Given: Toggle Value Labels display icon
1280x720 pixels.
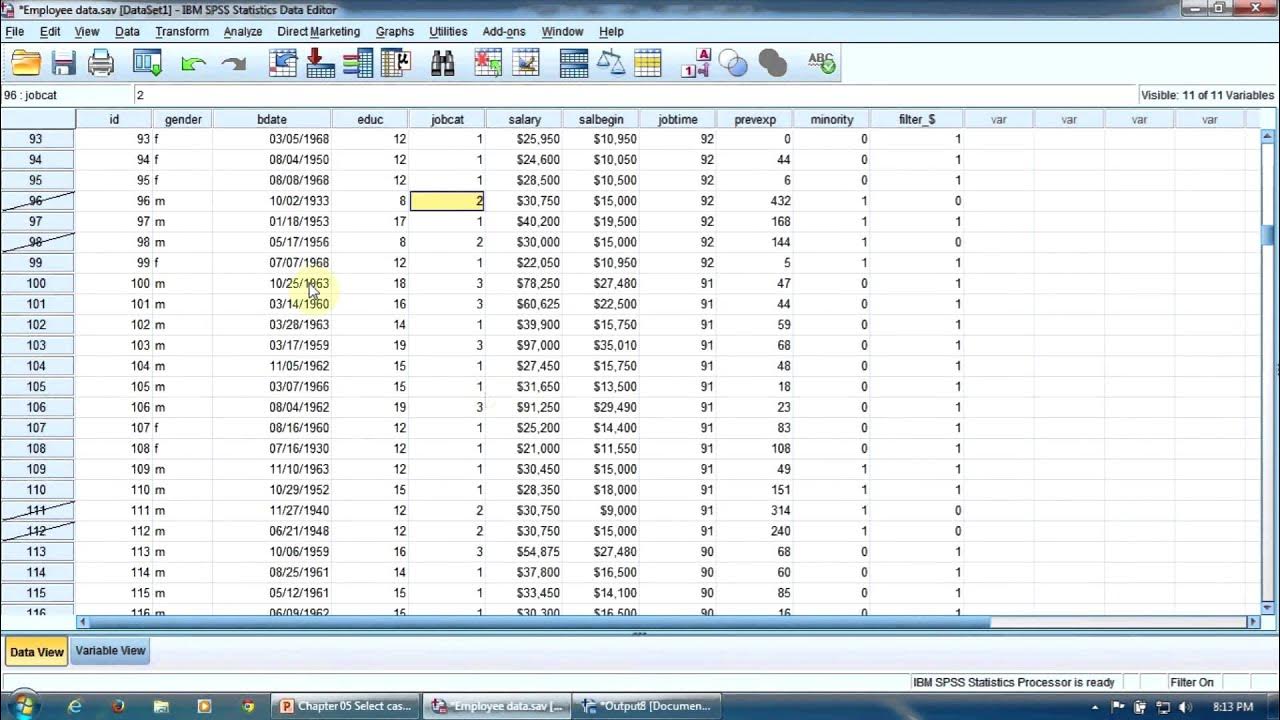Looking at the screenshot, I should click(696, 64).
